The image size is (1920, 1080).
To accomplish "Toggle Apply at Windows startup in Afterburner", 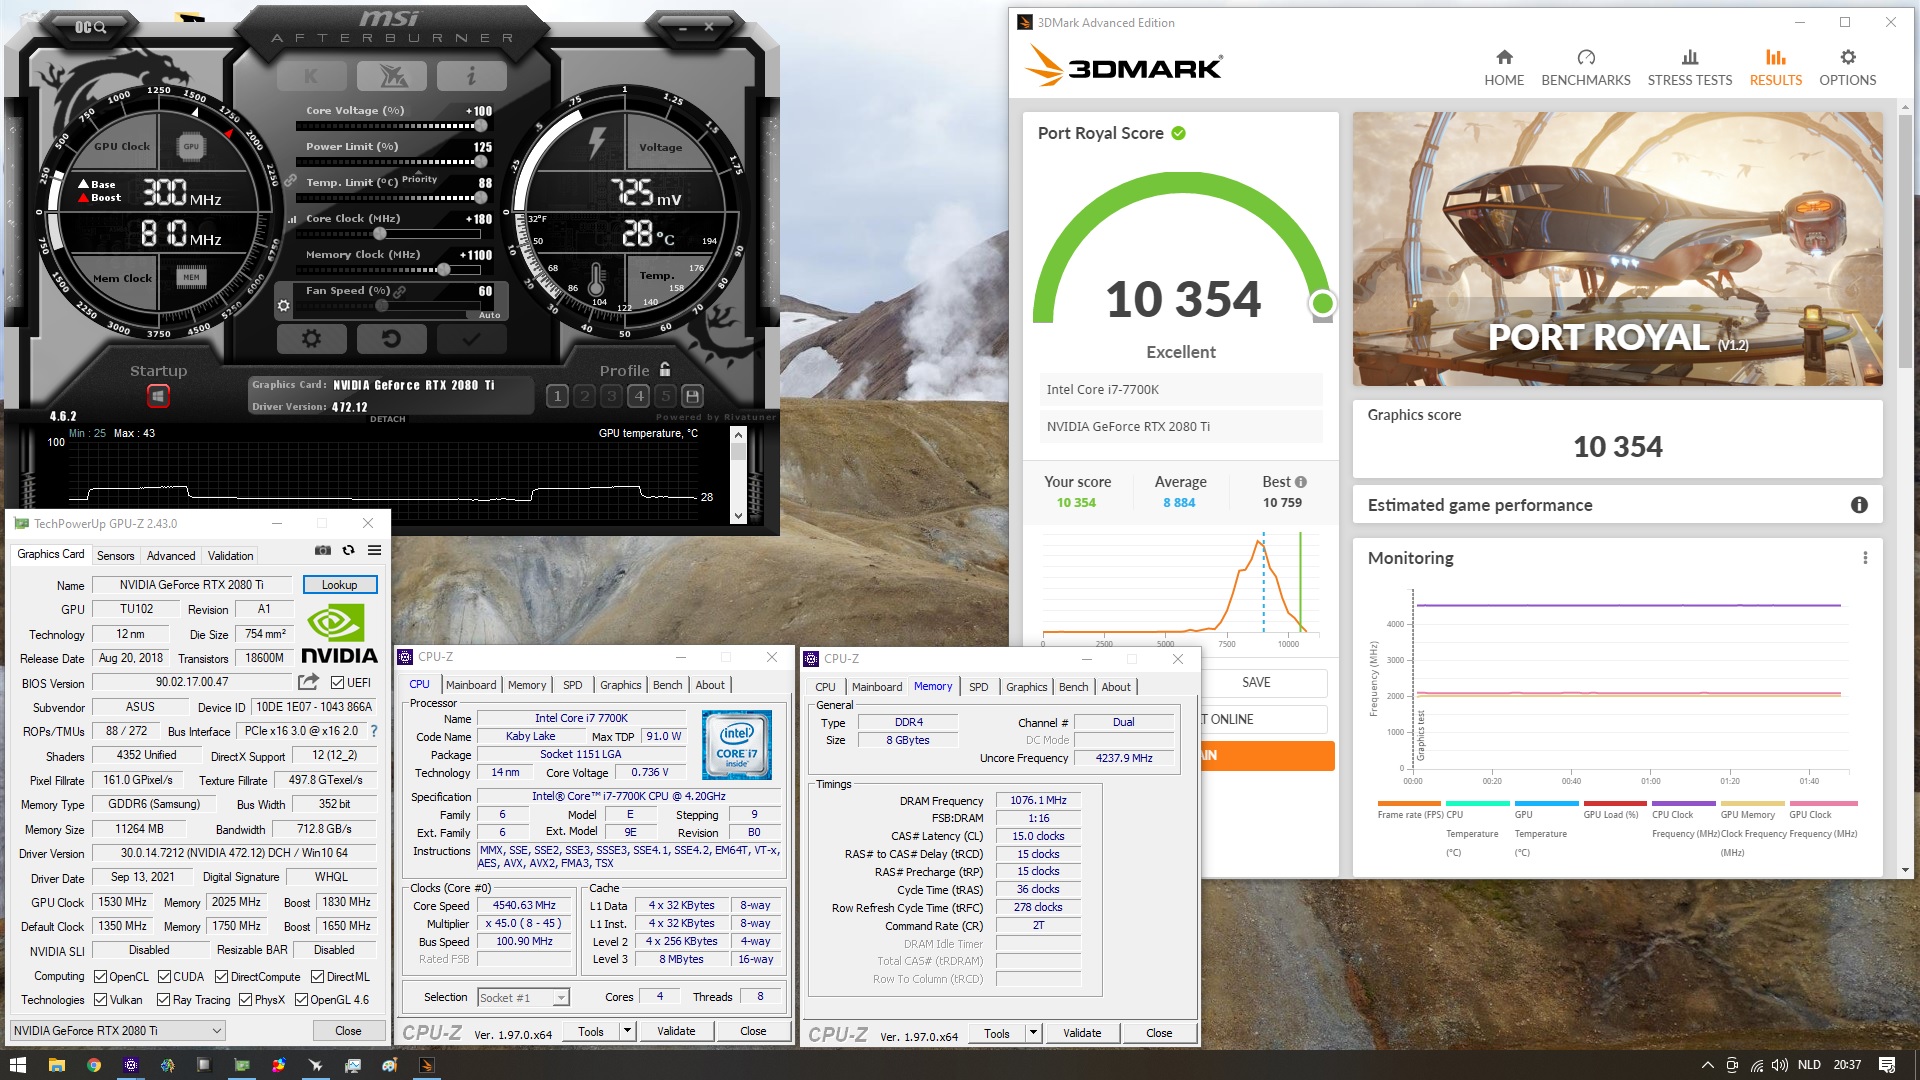I will pos(158,397).
